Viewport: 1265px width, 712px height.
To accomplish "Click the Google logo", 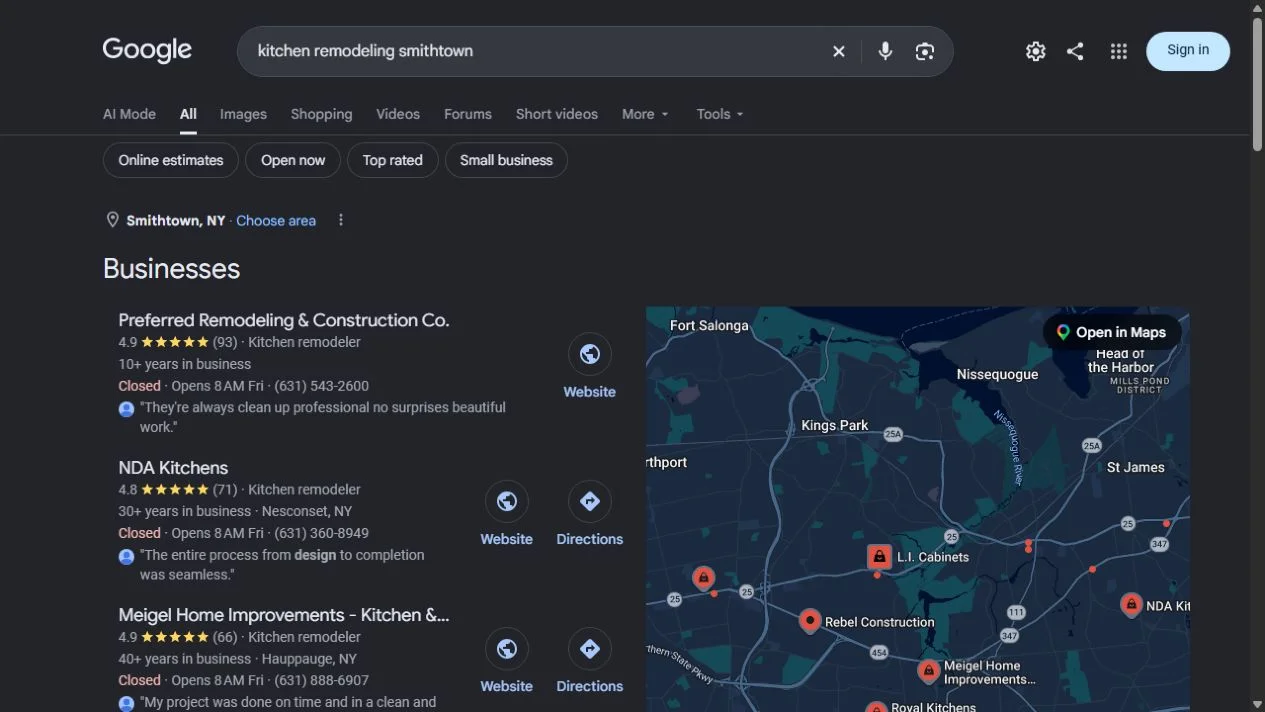I will pos(147,50).
